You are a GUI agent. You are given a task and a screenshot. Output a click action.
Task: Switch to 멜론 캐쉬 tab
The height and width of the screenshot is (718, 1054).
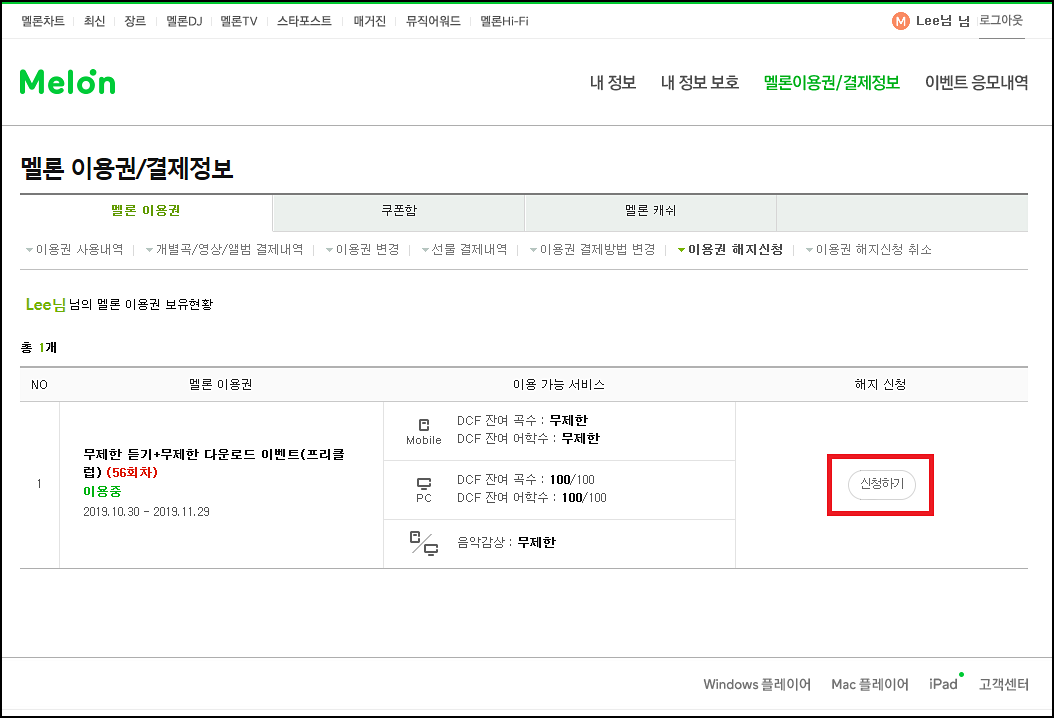650,211
